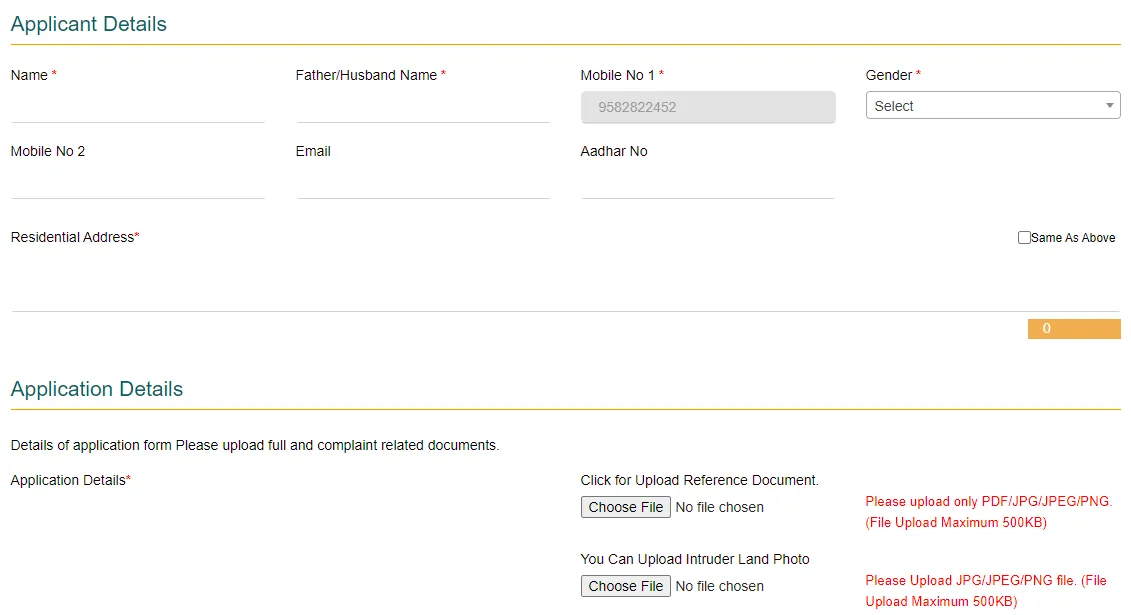
Task: Click the greyed Mobile No 1 field
Action: click(707, 107)
